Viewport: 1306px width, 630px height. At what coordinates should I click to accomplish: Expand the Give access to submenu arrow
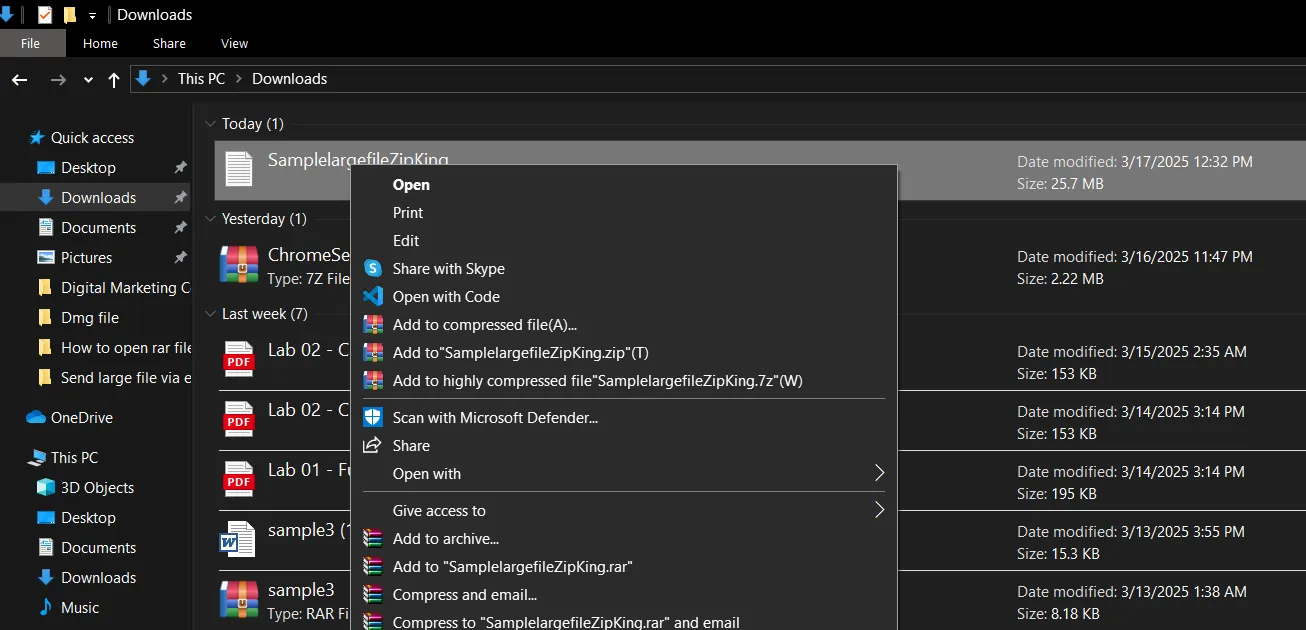tap(880, 510)
